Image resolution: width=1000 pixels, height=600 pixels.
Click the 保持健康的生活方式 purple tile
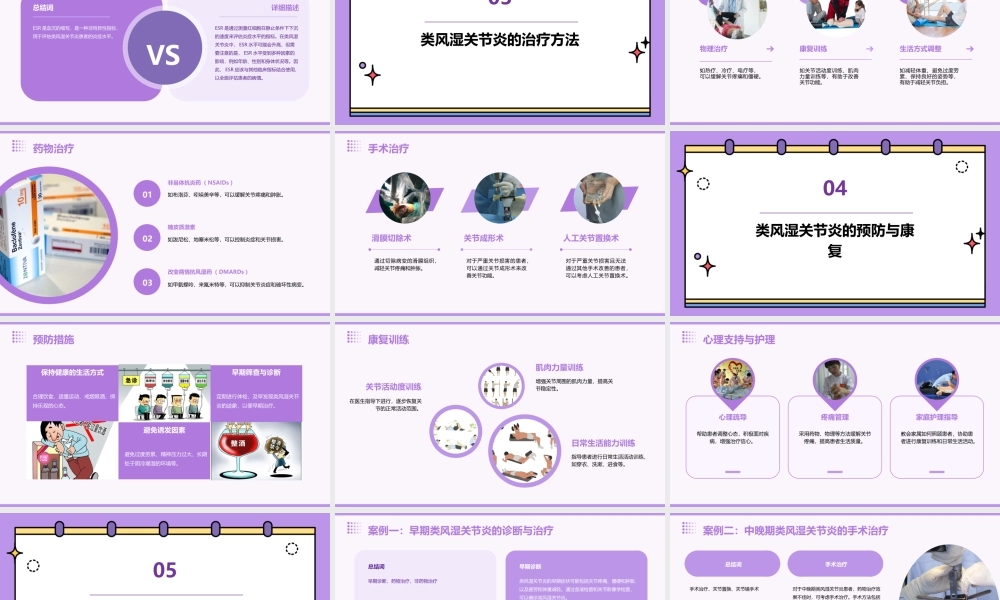pos(72,393)
